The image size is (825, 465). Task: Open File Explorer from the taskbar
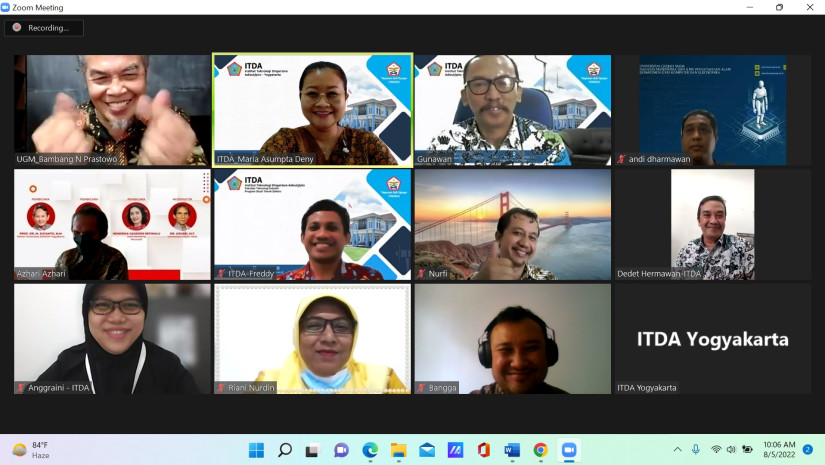(x=398, y=450)
